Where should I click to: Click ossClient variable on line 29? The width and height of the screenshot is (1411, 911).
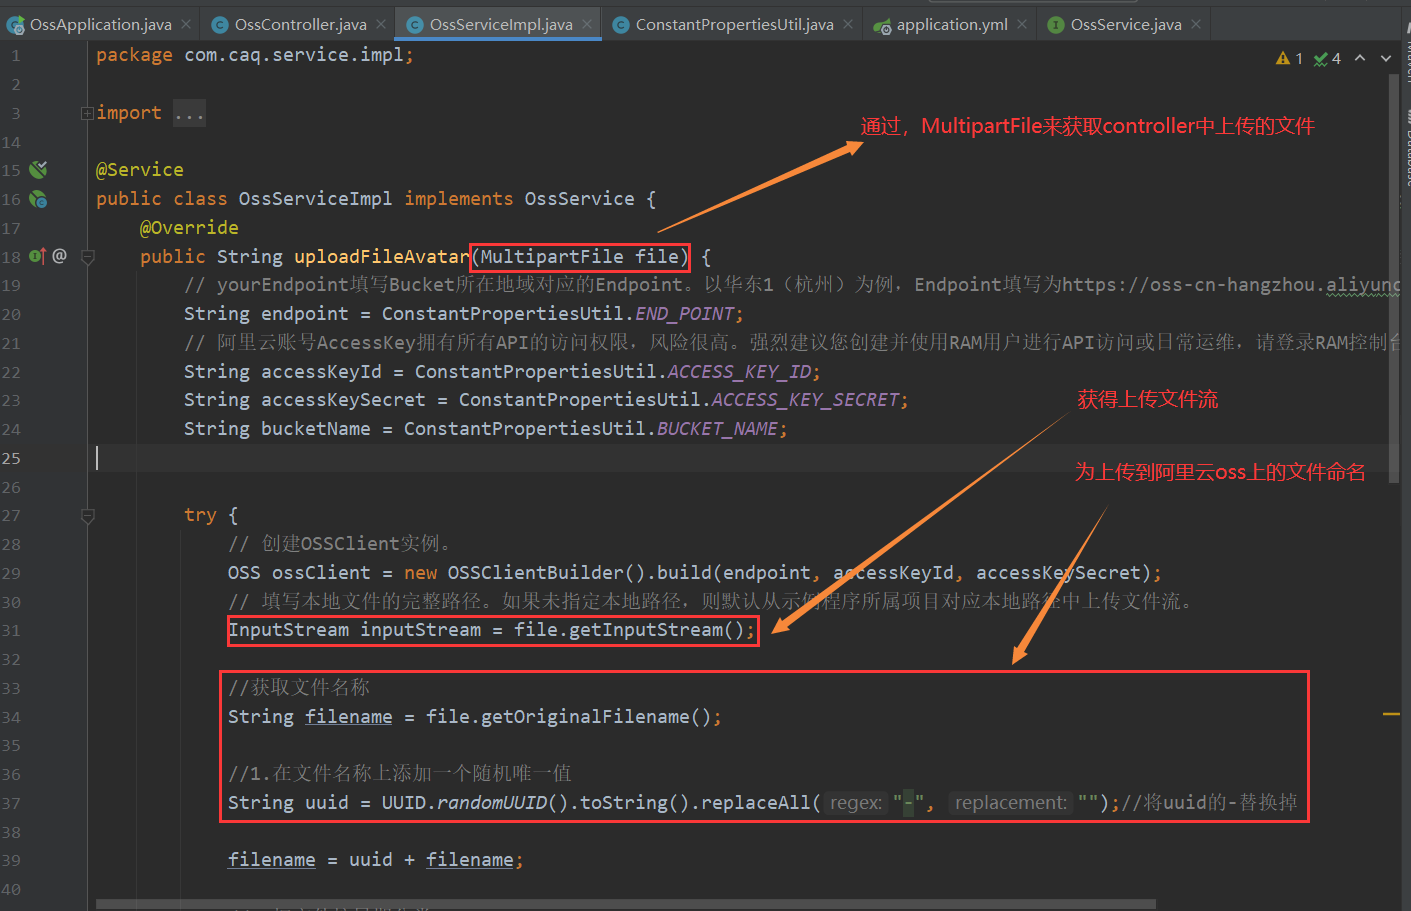point(321,573)
